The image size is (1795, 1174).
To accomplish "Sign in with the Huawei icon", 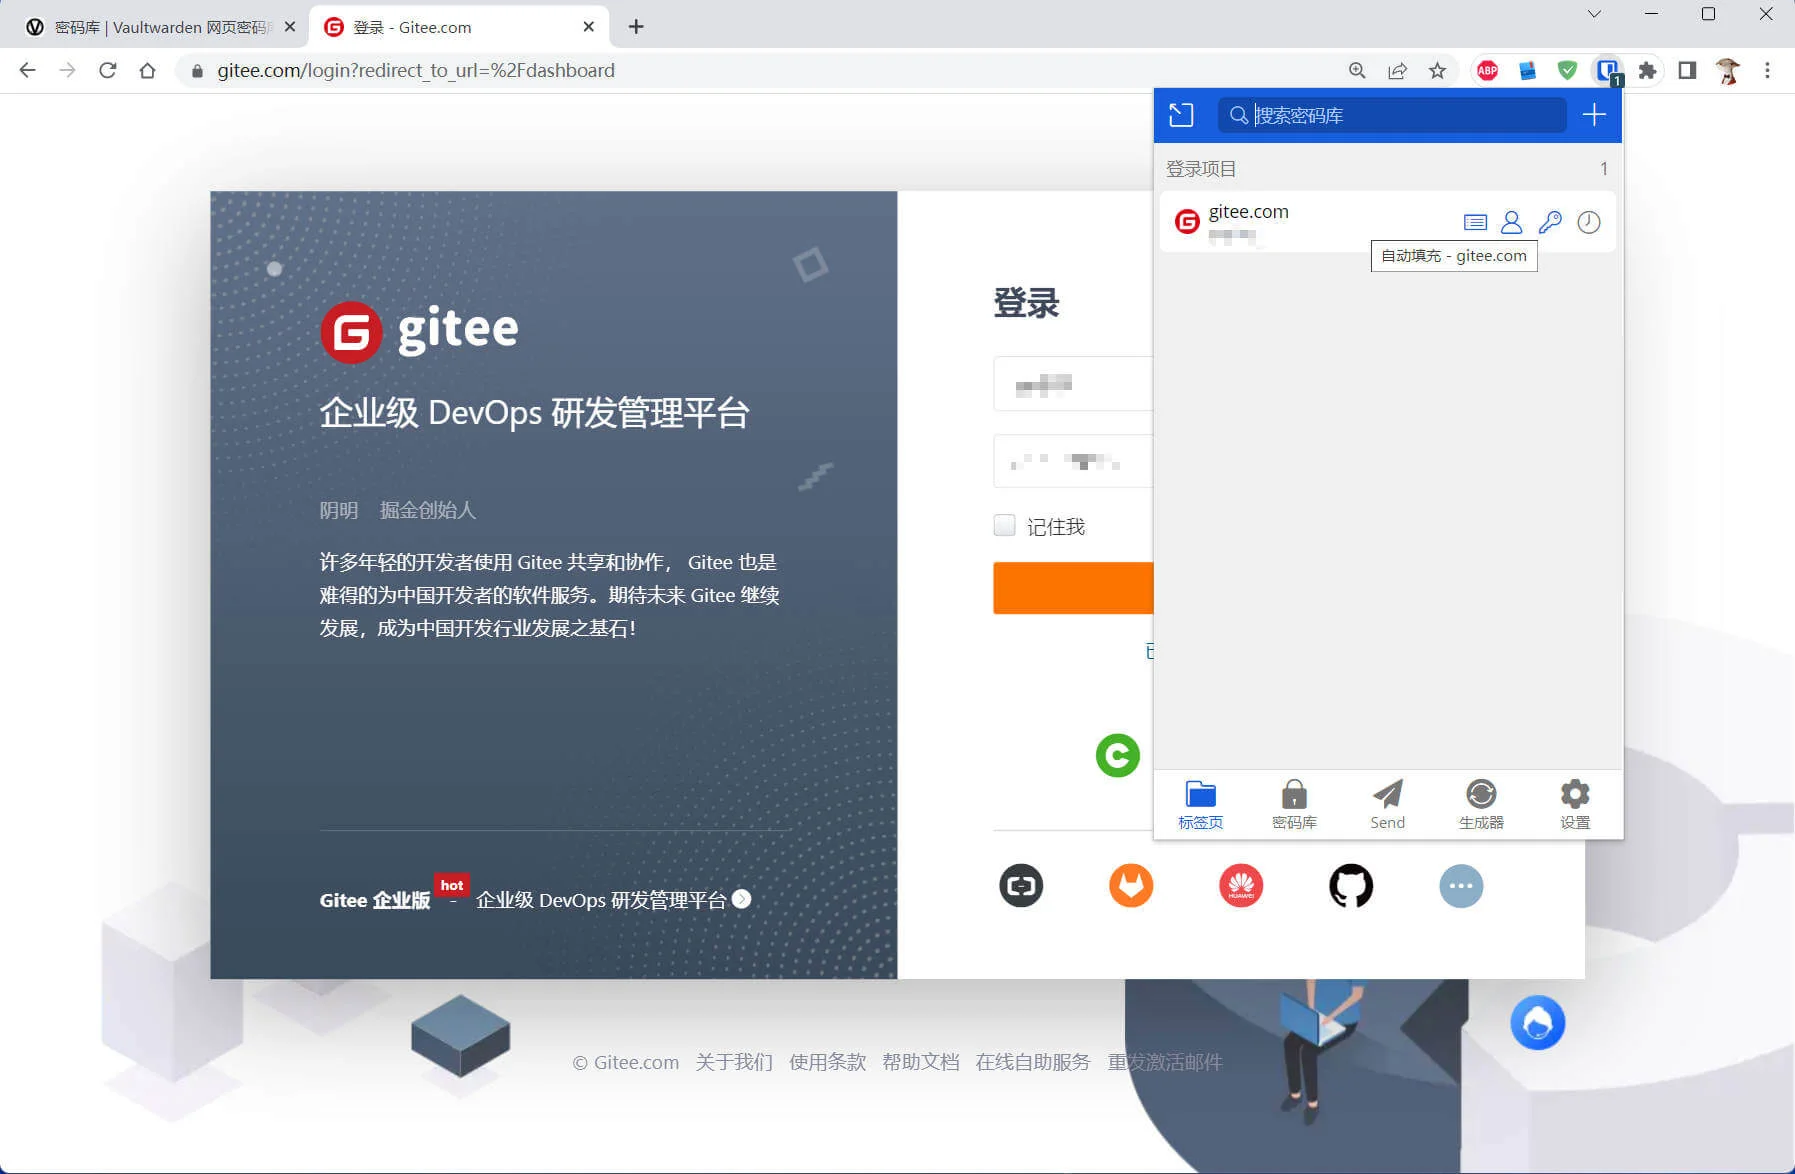I will click(1241, 886).
